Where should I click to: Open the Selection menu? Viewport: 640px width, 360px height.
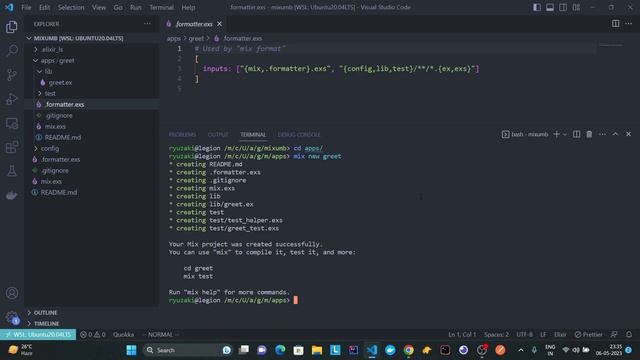point(71,7)
